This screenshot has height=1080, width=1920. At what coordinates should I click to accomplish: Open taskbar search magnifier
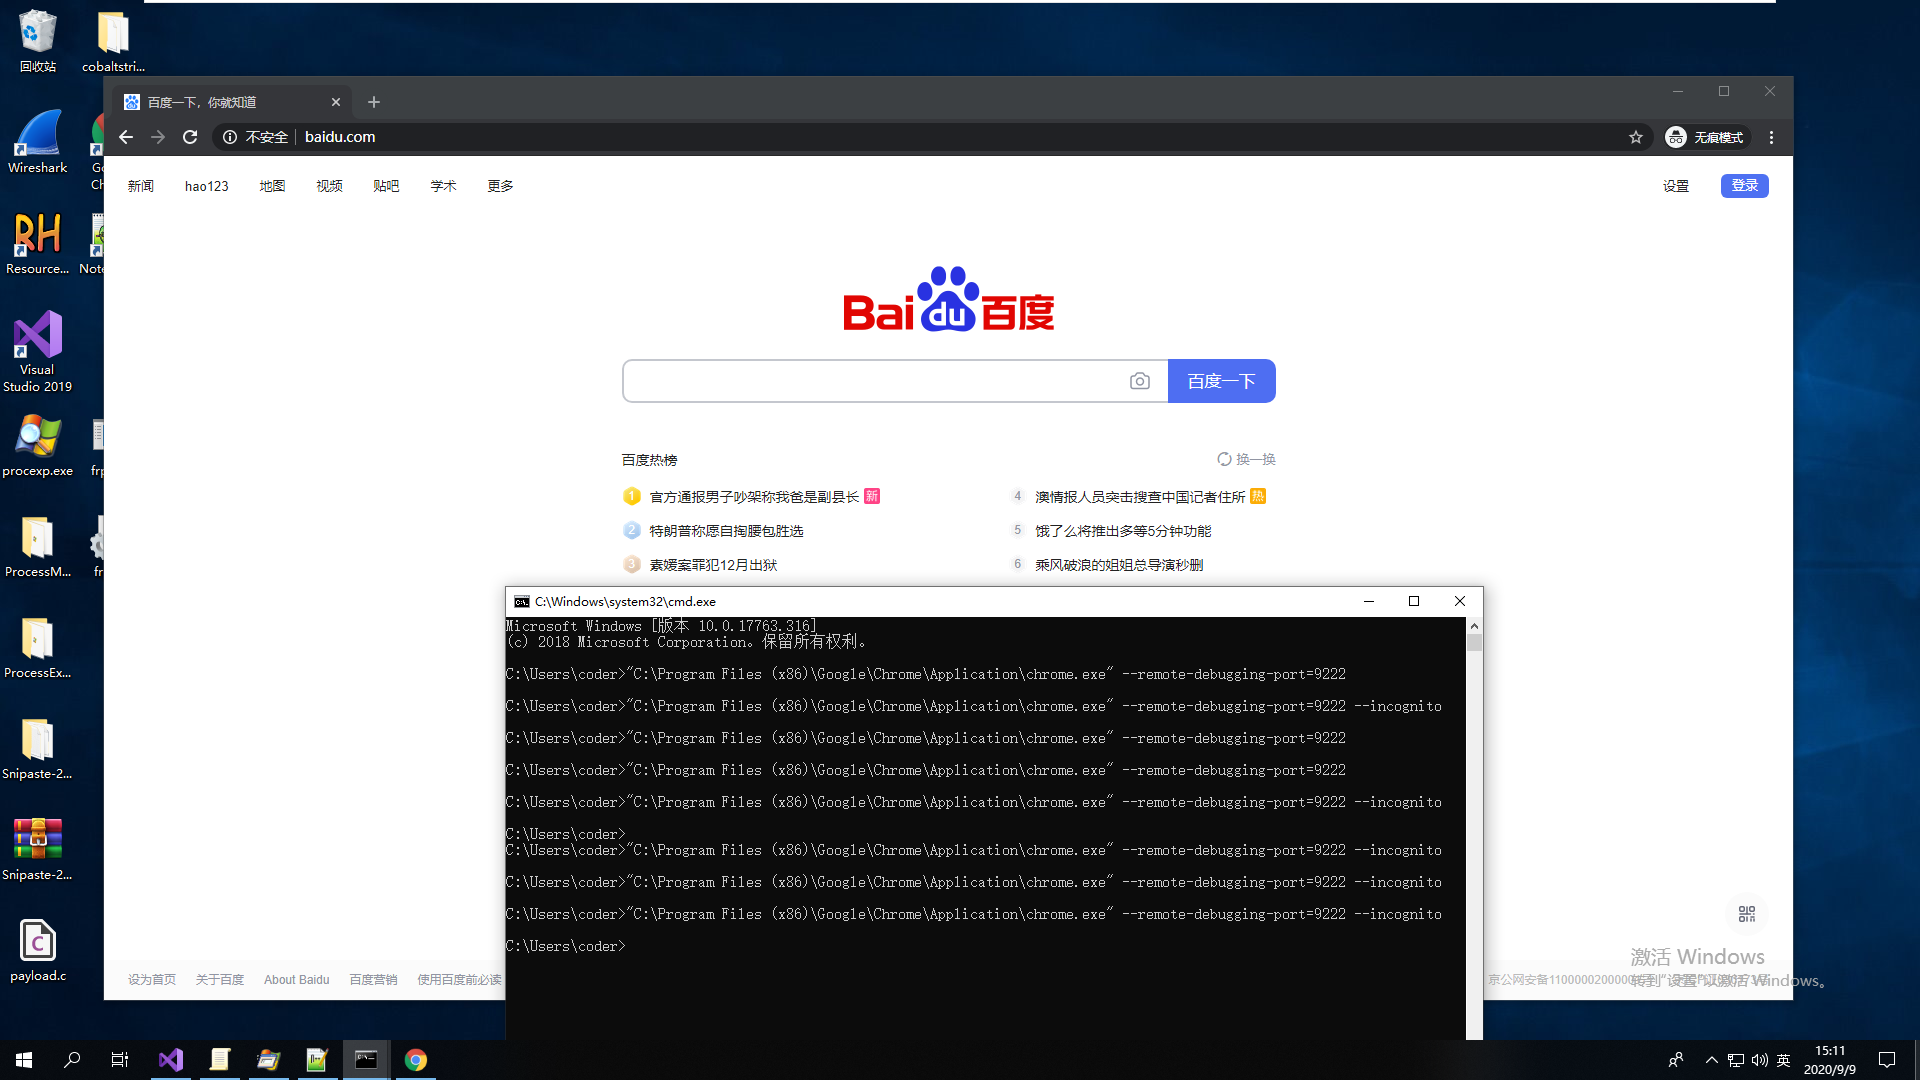pos(72,1060)
